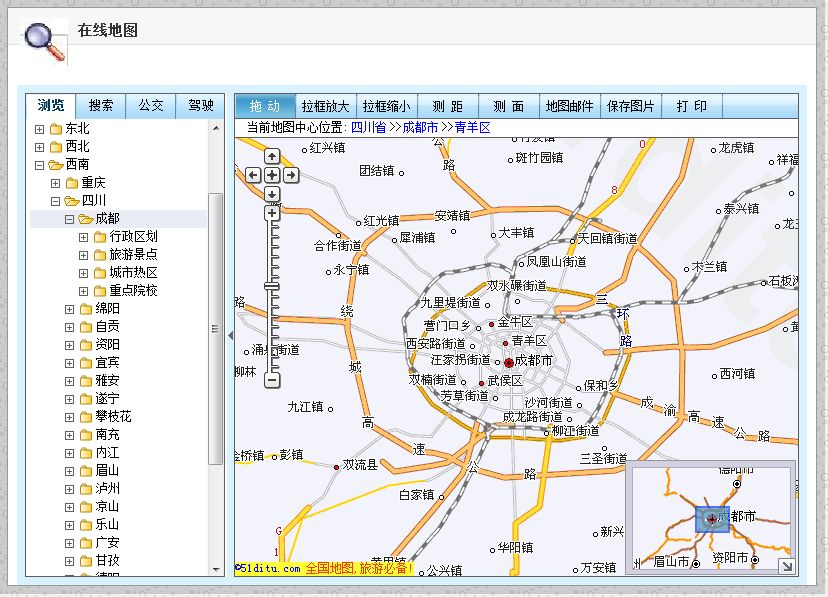Pan the map down with the arrow
The width and height of the screenshot is (828, 597).
click(x=271, y=194)
